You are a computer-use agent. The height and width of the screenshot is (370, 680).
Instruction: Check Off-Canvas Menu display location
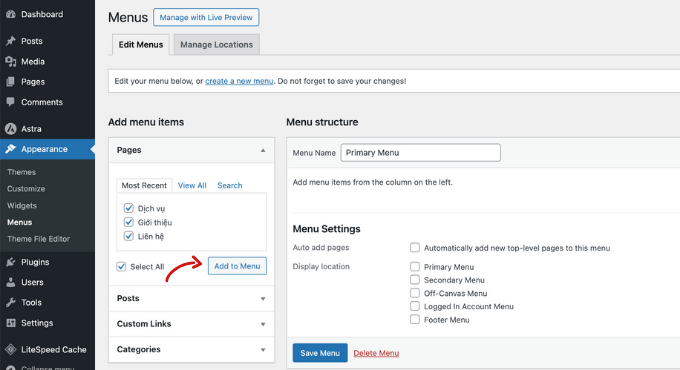415,293
